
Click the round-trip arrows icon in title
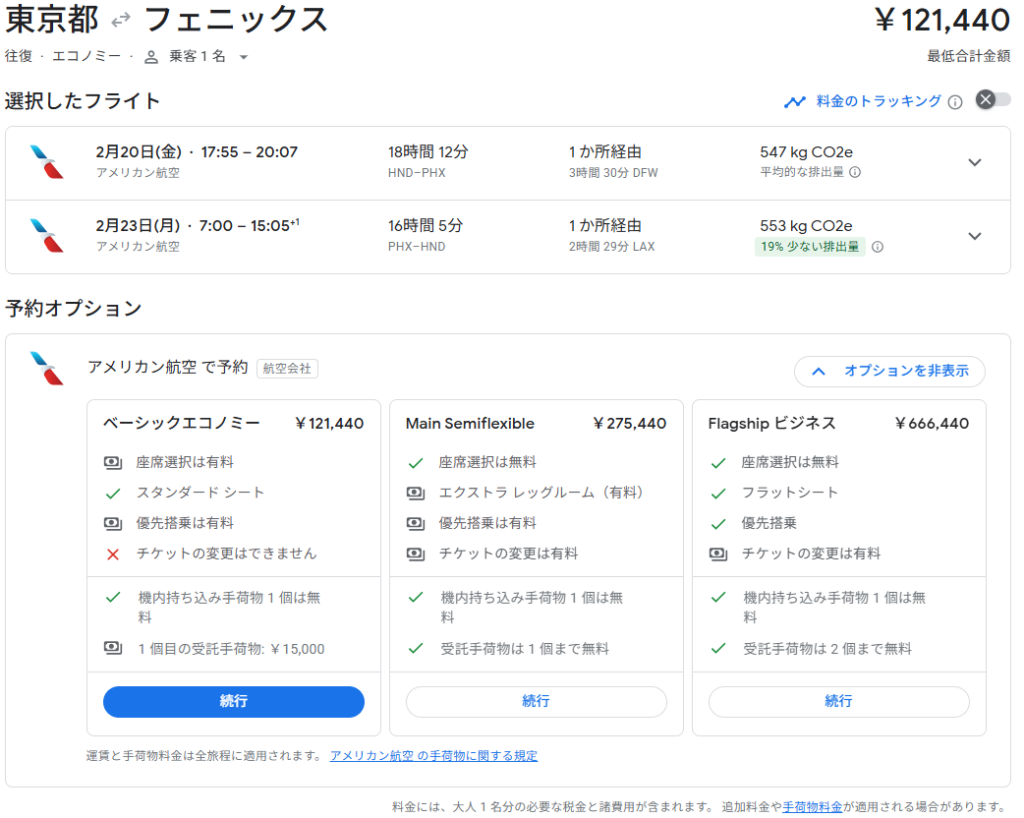(x=121, y=20)
